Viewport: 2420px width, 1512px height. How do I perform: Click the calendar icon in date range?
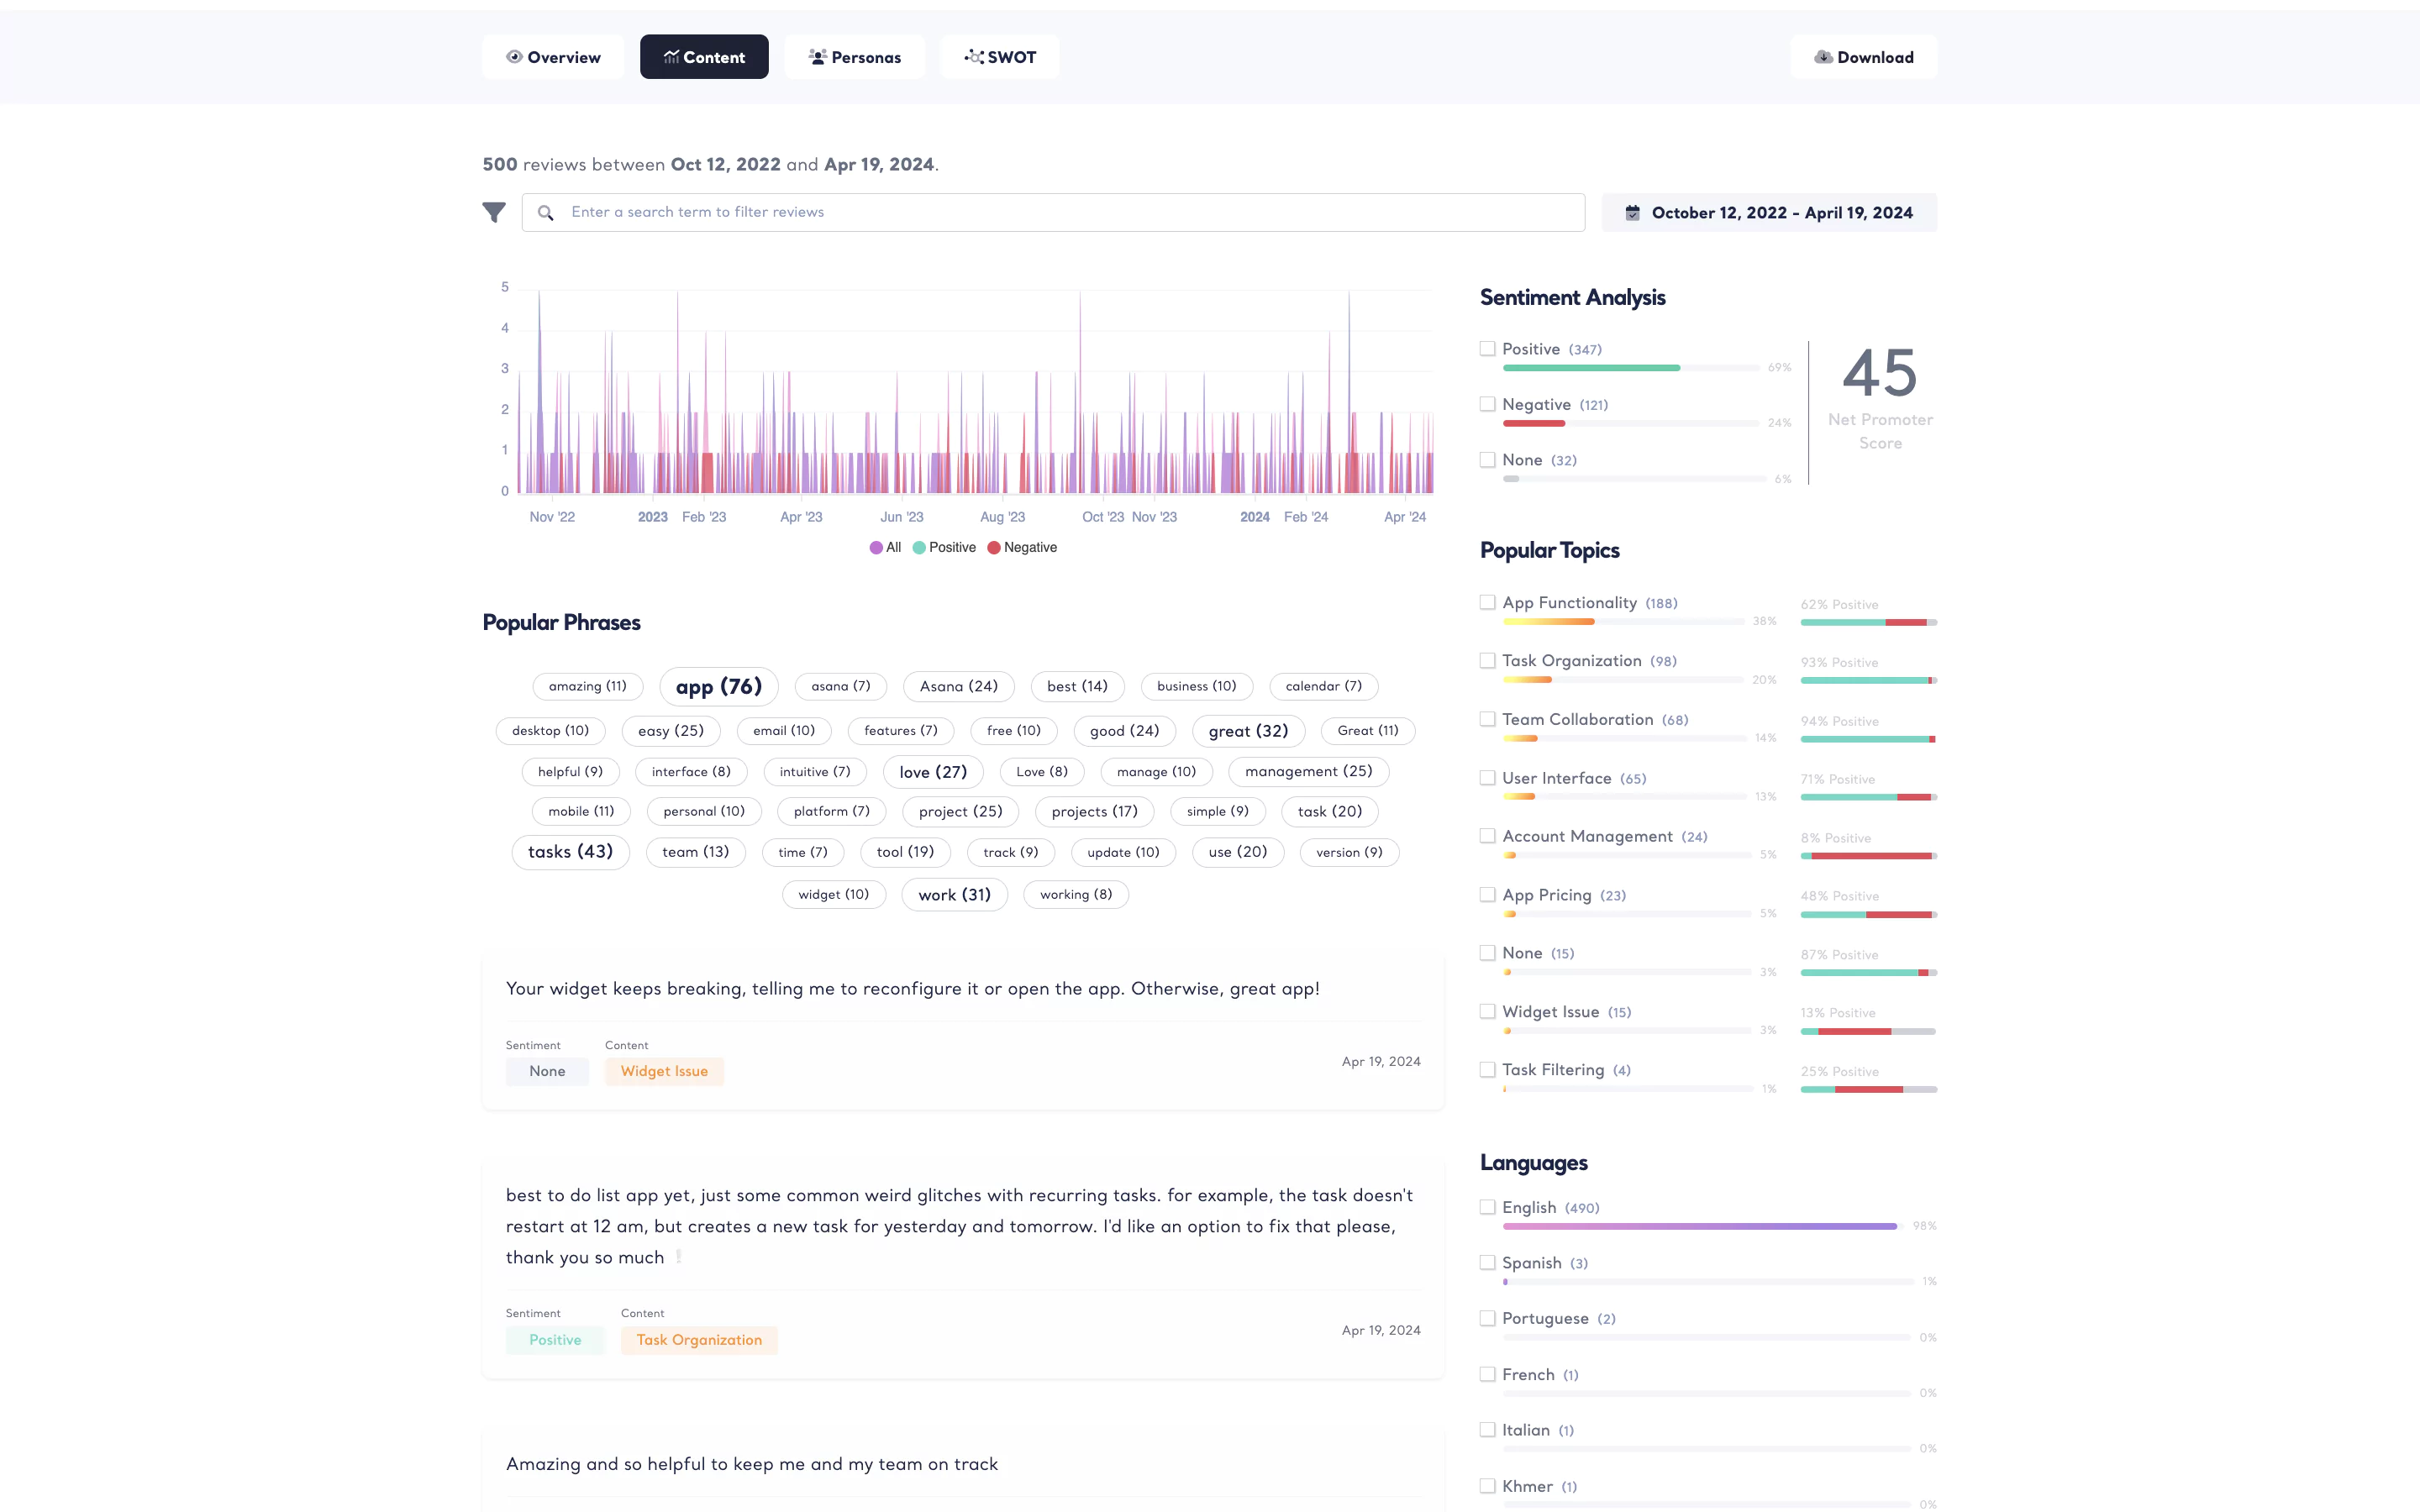pos(1632,213)
